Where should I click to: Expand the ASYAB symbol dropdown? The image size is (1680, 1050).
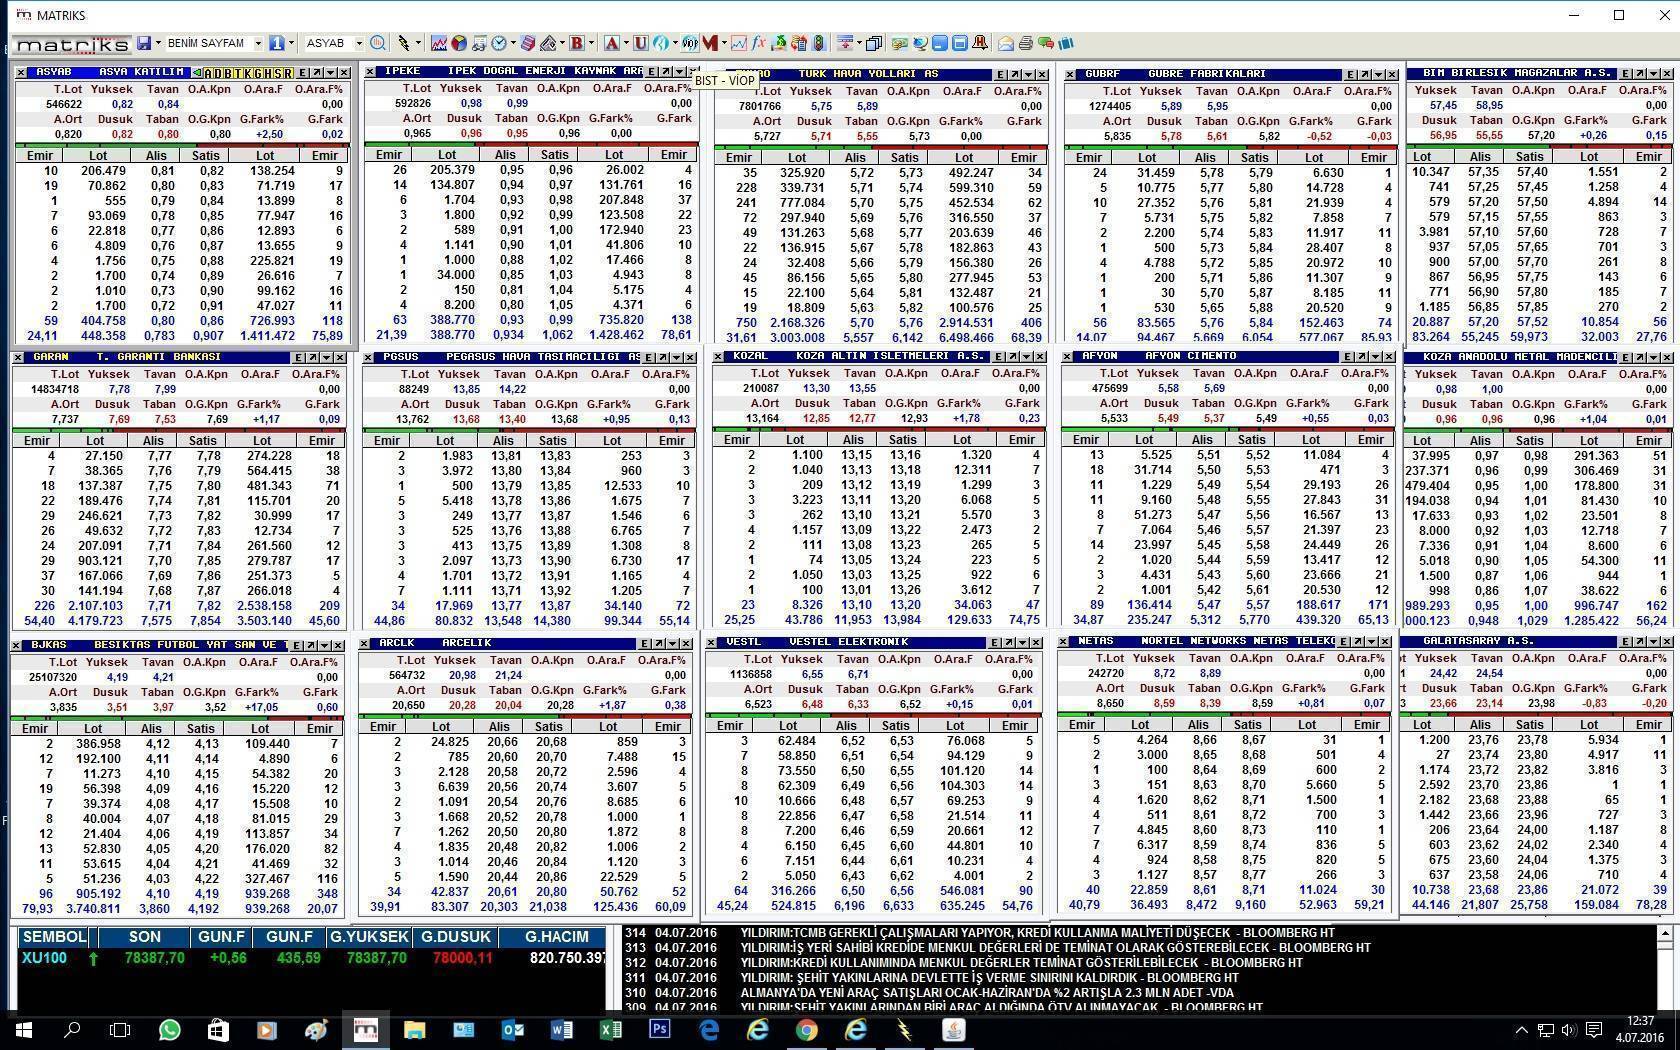pyautogui.click(x=359, y=43)
